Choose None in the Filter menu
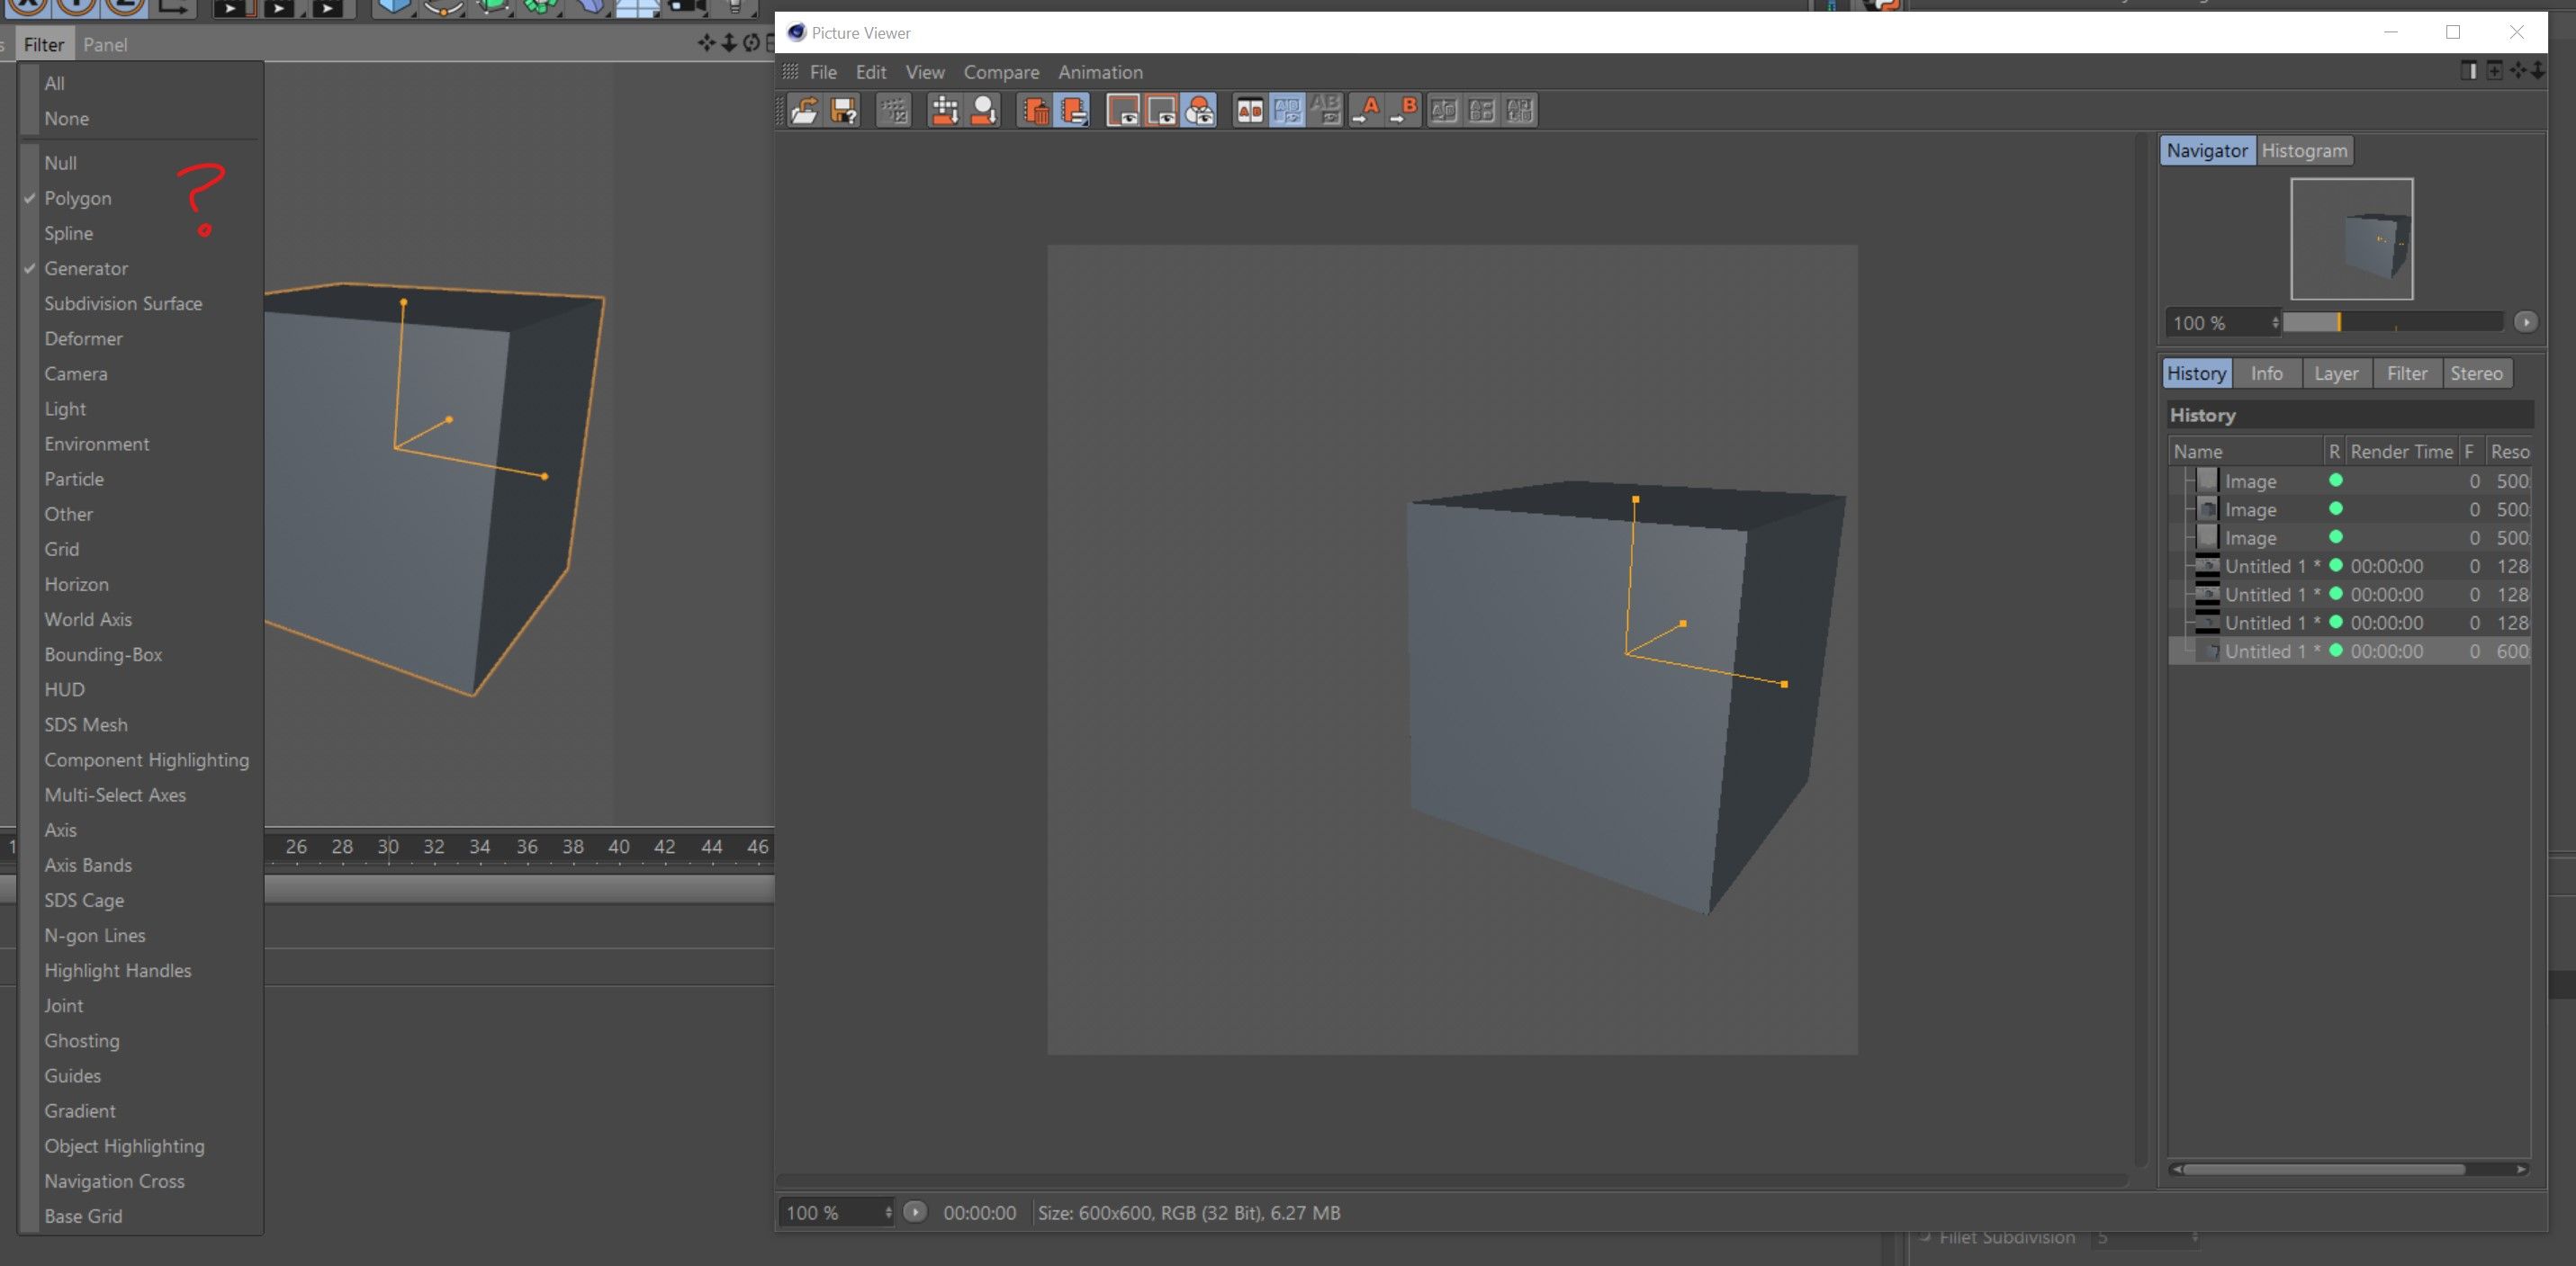Image resolution: width=2576 pixels, height=1266 pixels. tap(66, 118)
